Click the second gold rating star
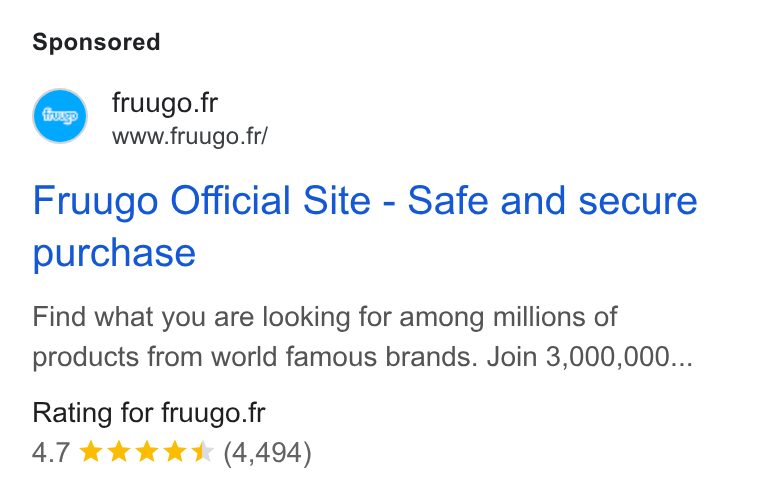The height and width of the screenshot is (496, 760). point(119,452)
